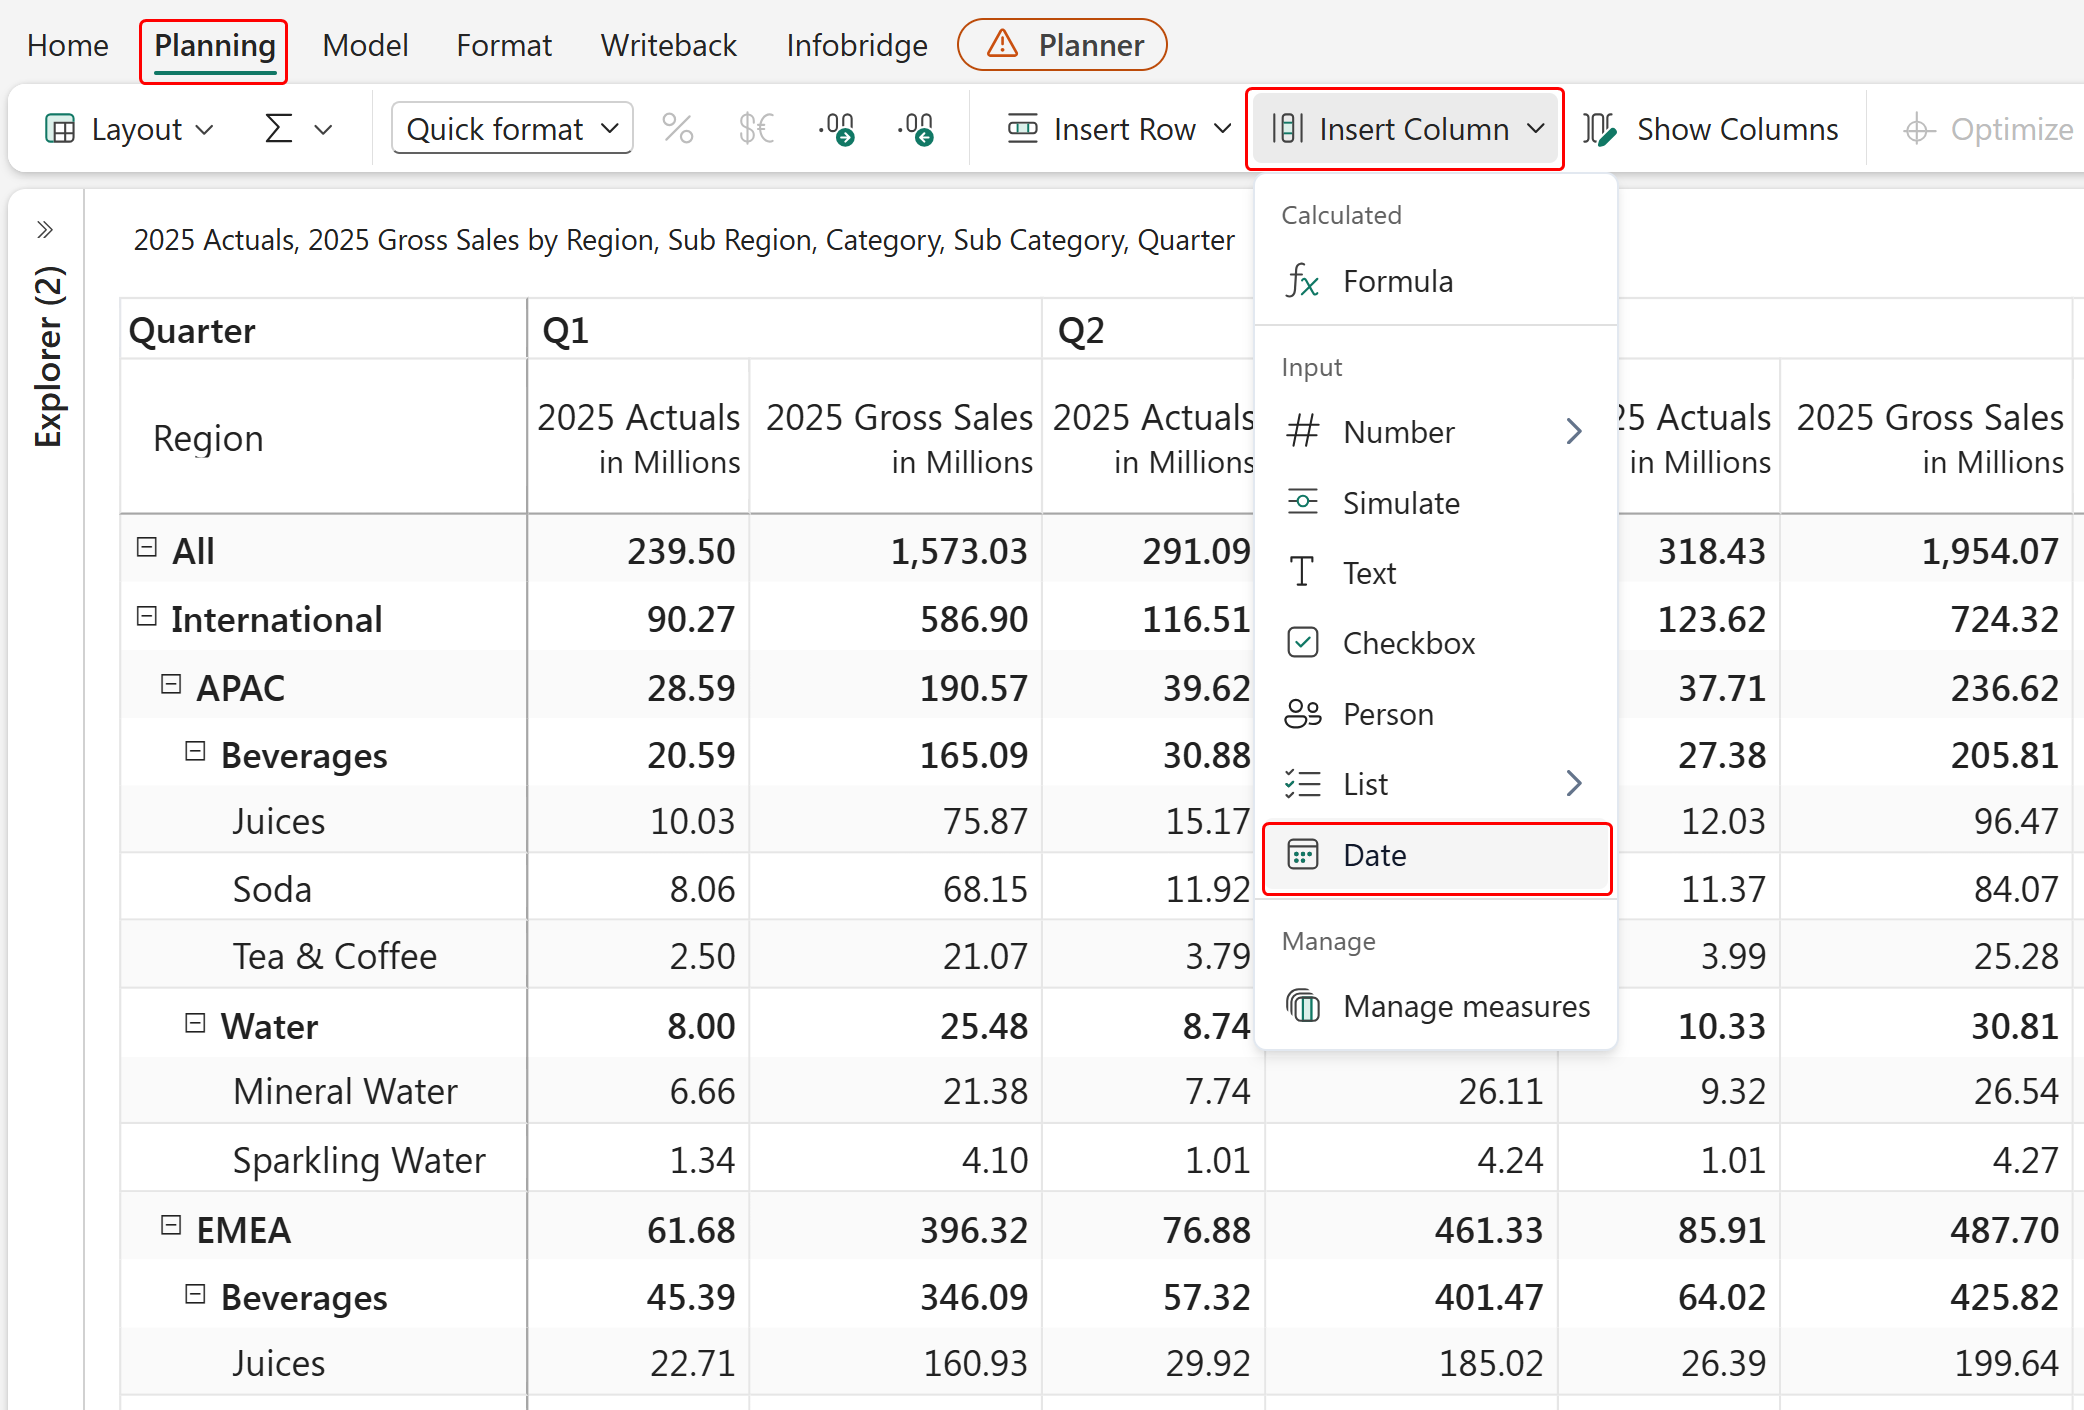Collapse the Water row
The image size is (2084, 1410).
(x=196, y=1023)
